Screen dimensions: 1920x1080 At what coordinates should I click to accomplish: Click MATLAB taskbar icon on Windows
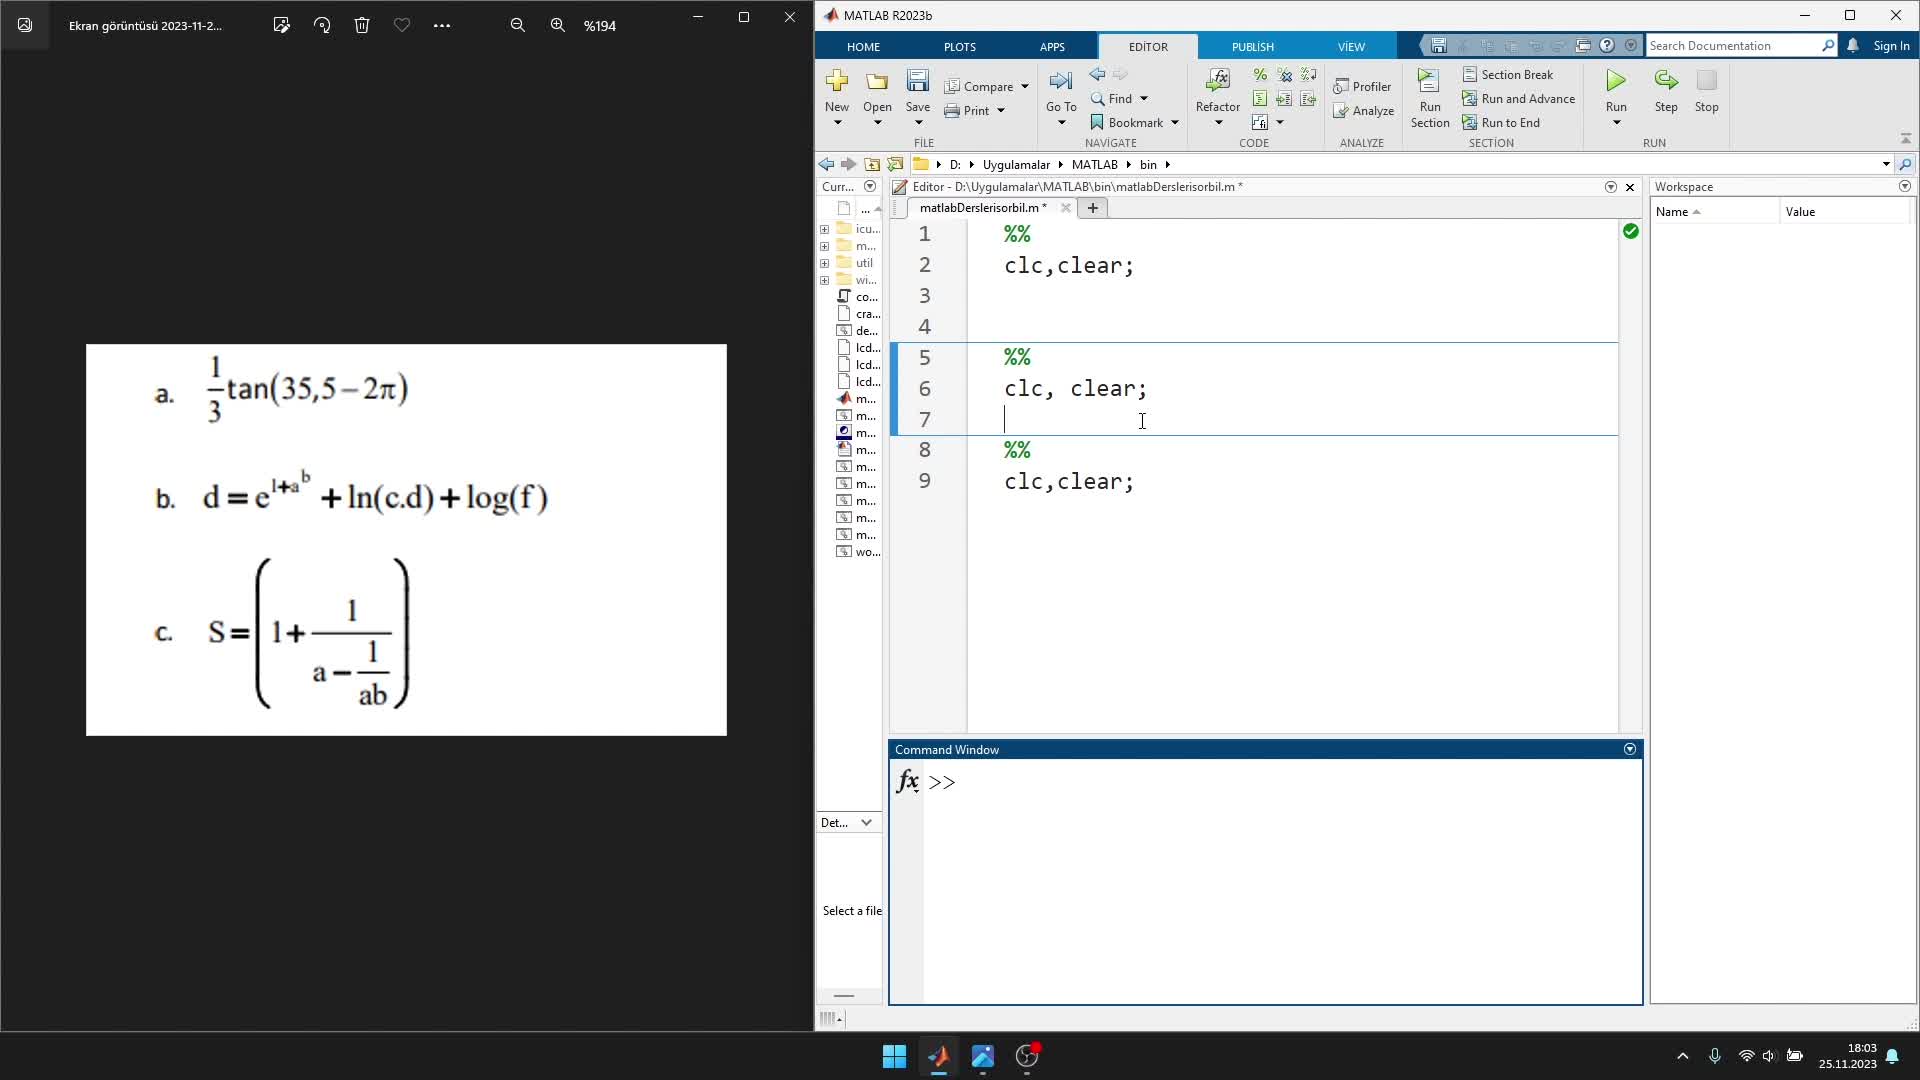[939, 1055]
